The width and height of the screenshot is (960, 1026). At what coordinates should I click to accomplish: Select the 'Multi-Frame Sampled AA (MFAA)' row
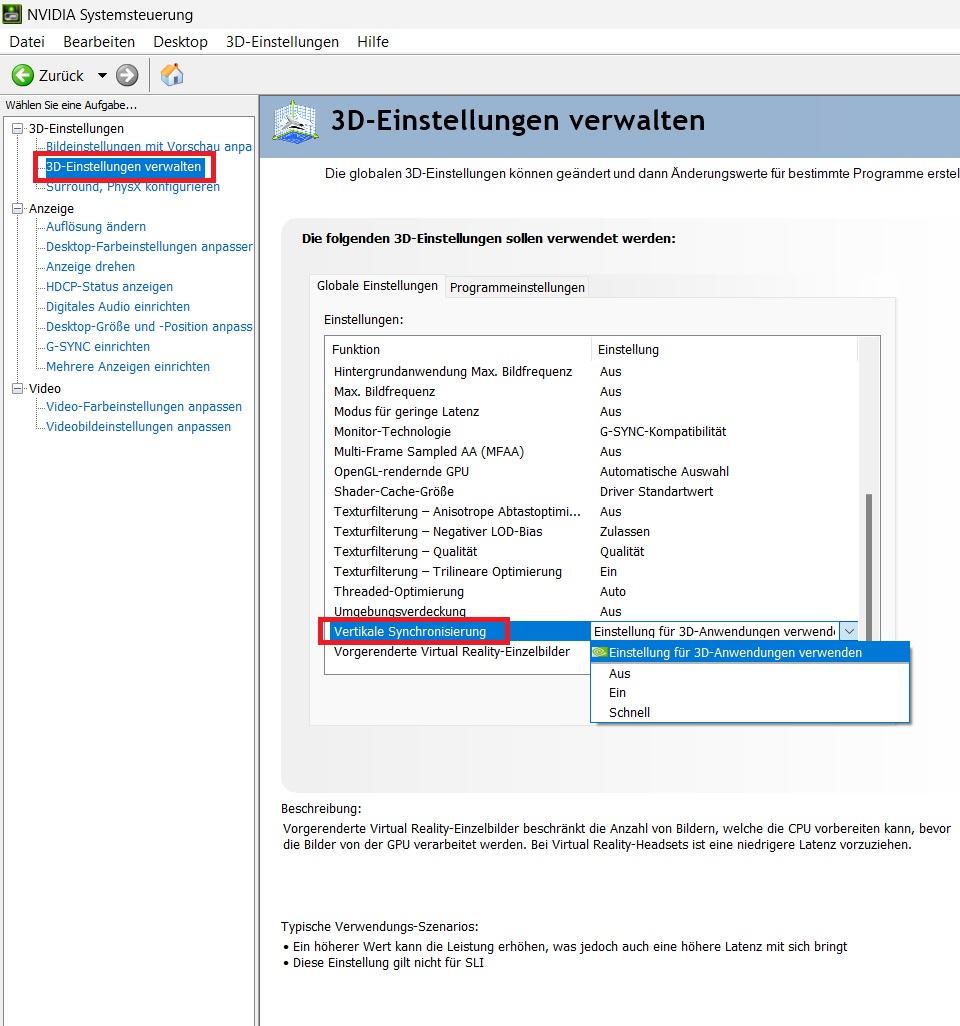tap(591, 451)
